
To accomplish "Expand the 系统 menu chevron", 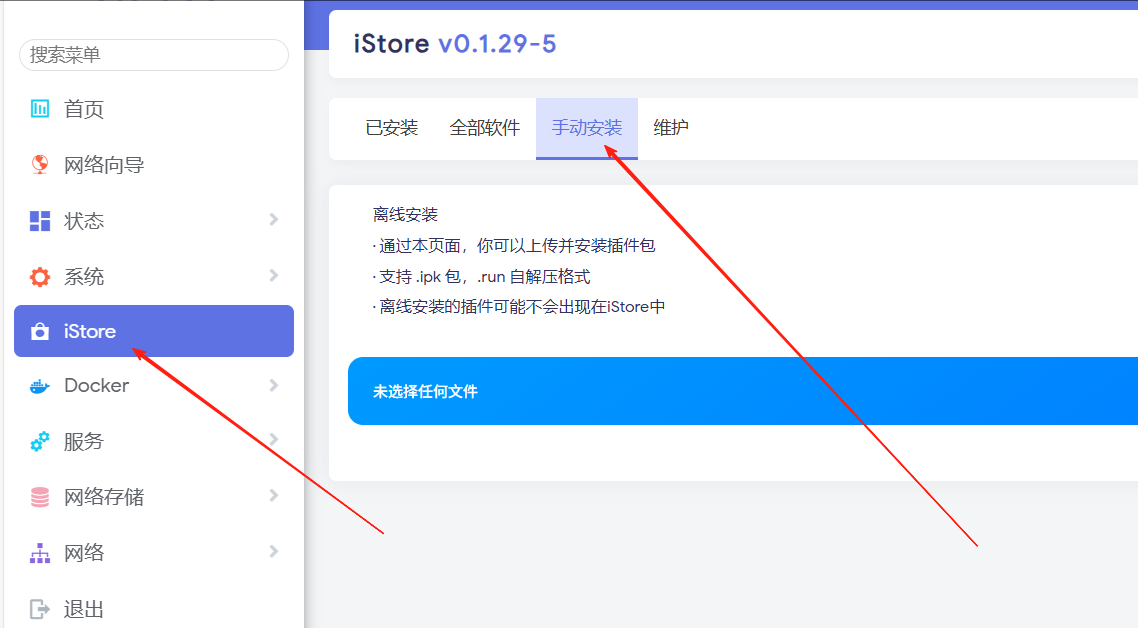I will point(274,275).
